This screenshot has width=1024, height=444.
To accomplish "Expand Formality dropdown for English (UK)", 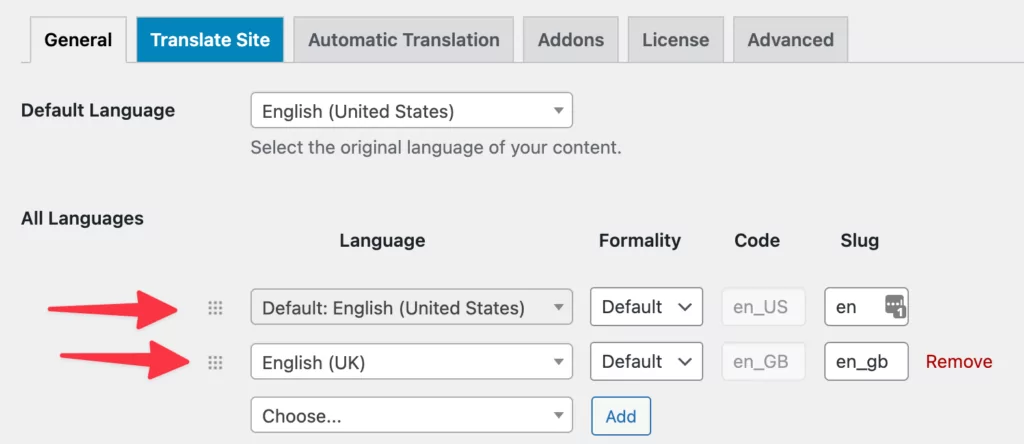I will 647,362.
